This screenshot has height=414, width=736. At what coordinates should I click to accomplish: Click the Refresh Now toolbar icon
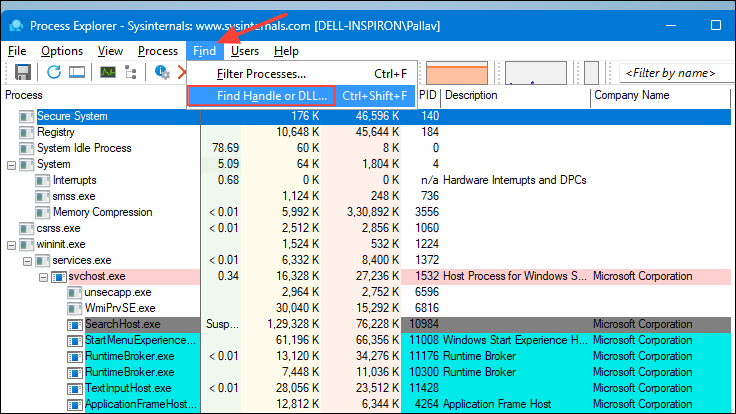click(x=54, y=72)
